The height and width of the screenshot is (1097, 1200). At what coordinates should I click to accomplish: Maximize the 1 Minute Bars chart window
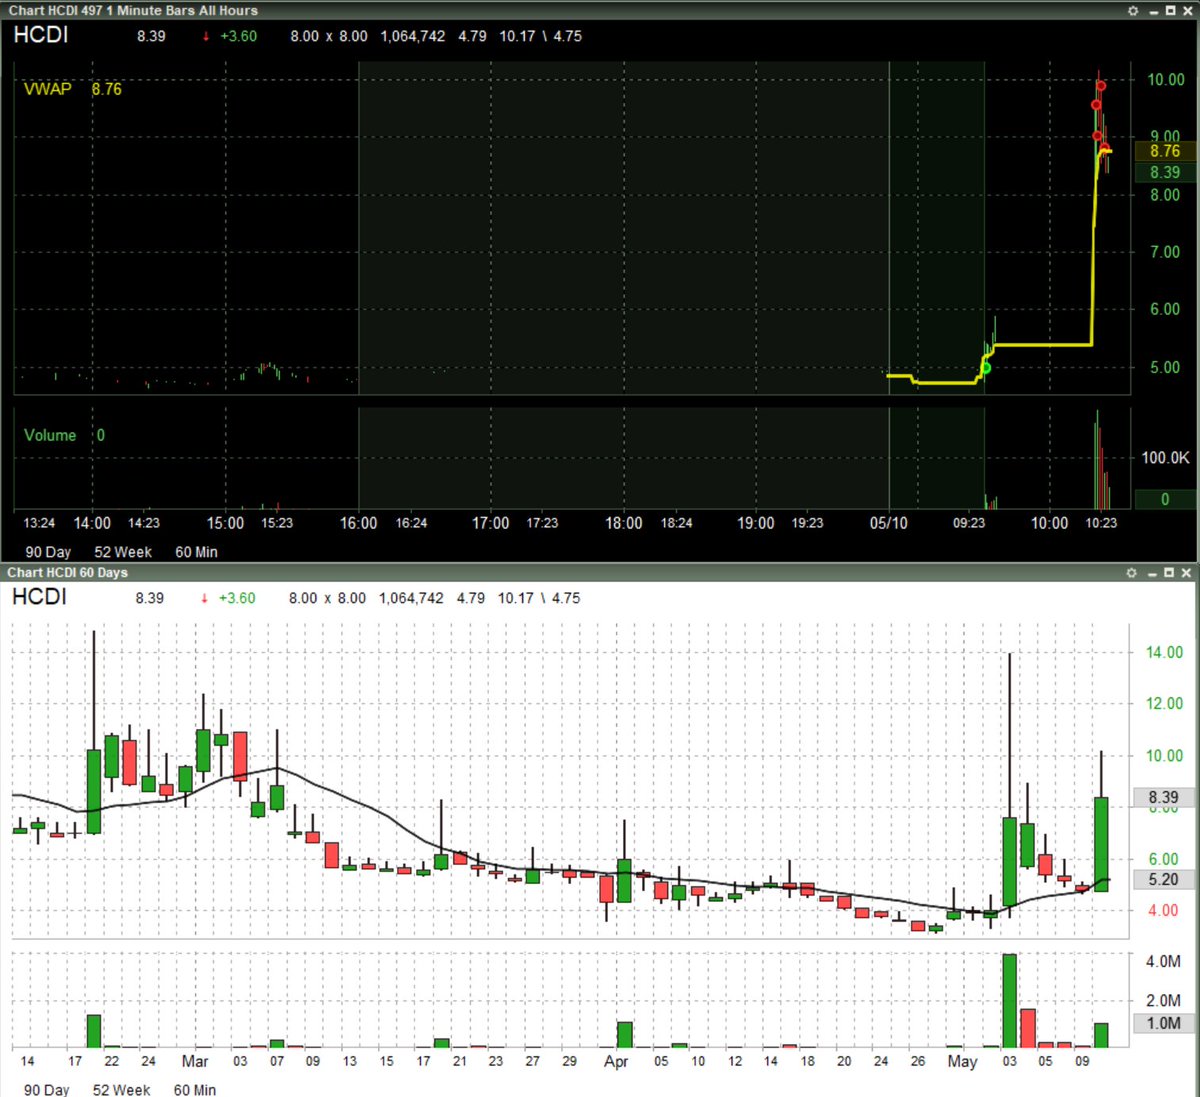point(1171,11)
